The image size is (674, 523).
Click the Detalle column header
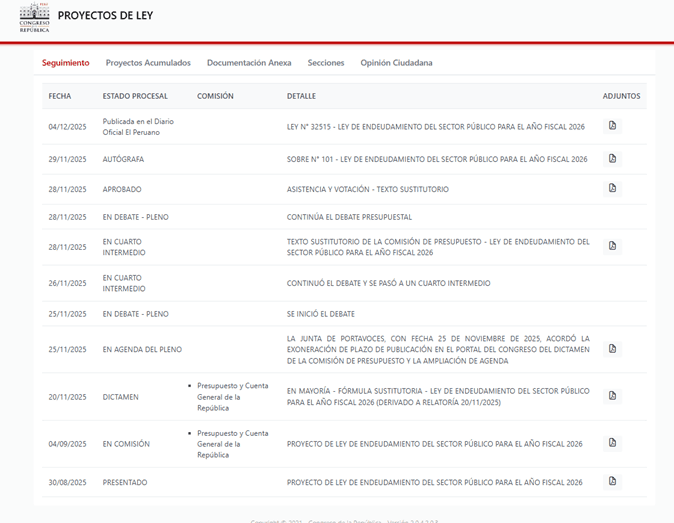pyautogui.click(x=301, y=96)
